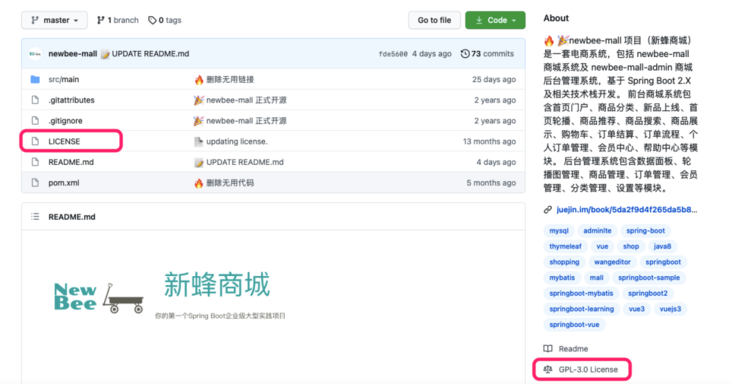View the 1 branch link
This screenshot has height=384, width=732.
point(118,20)
